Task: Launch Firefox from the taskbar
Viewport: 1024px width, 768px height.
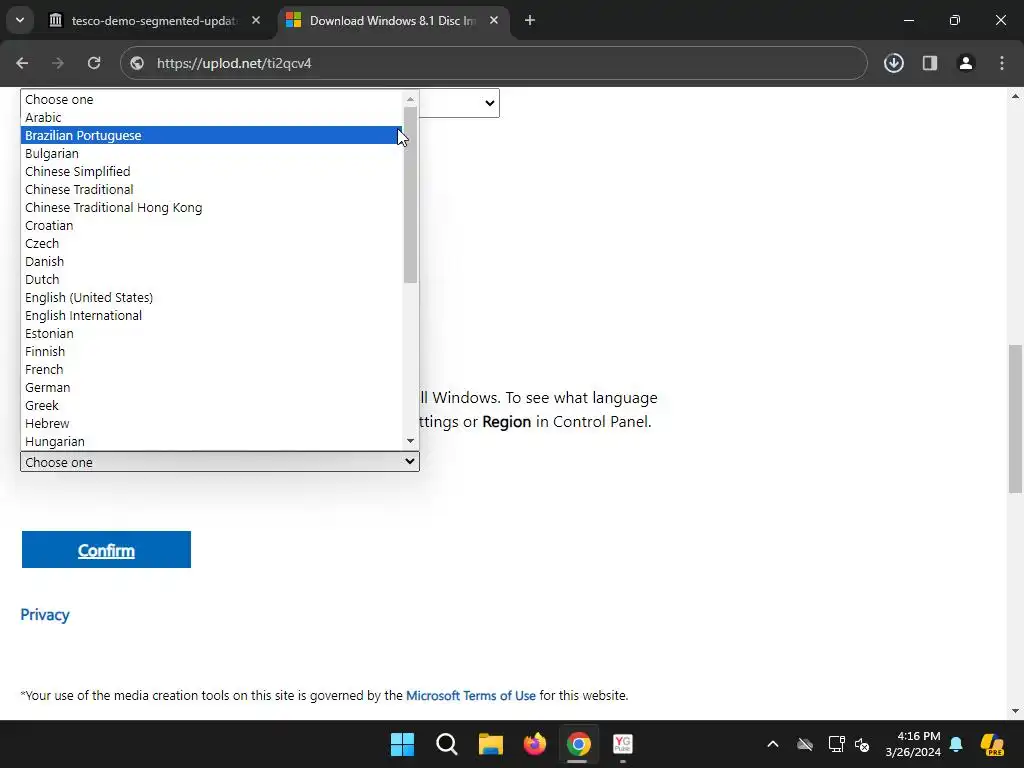Action: [535, 744]
